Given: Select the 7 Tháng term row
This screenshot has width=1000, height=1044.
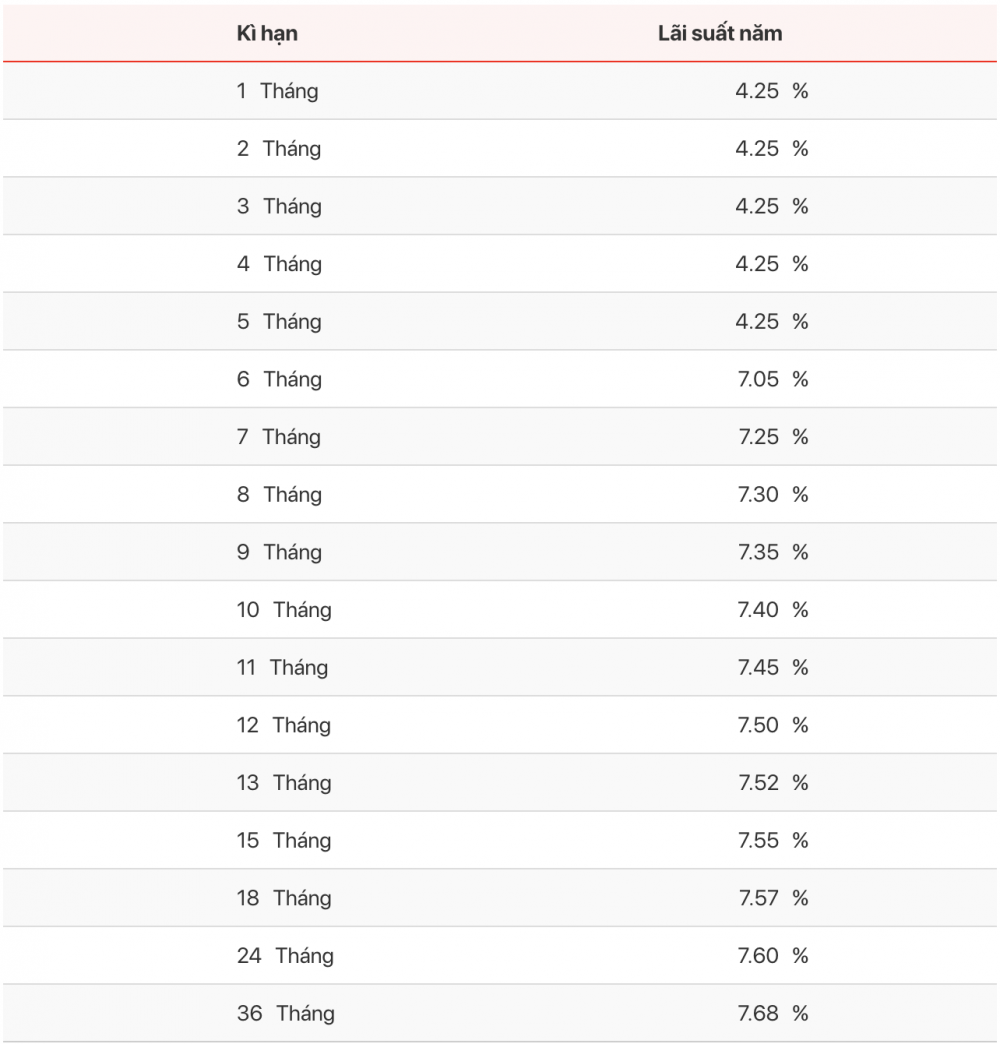Looking at the screenshot, I should [499, 437].
